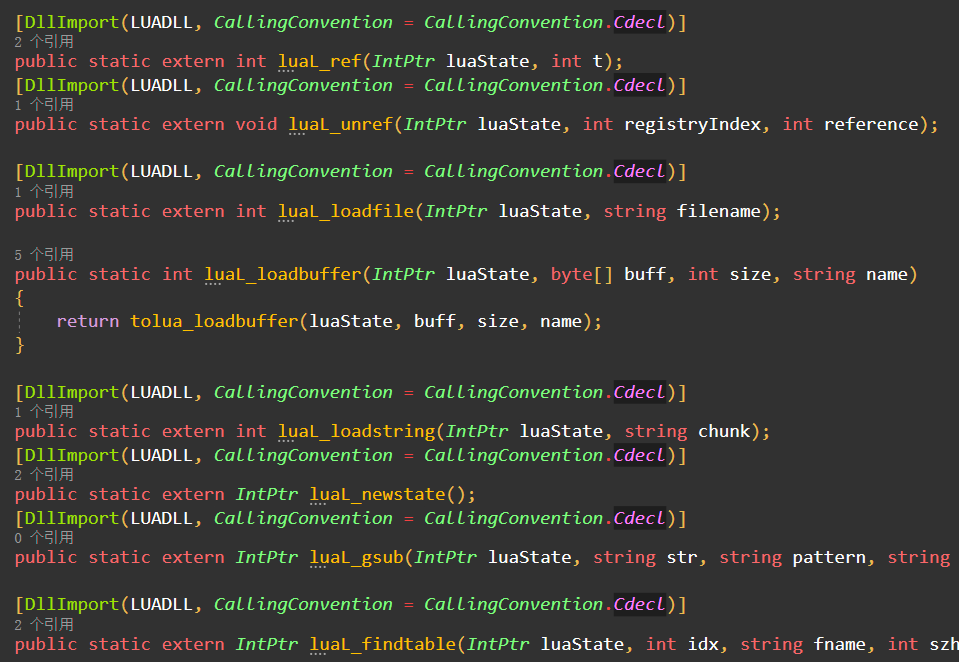Click the closing brace of luaL_loadbuffer body

point(20,346)
